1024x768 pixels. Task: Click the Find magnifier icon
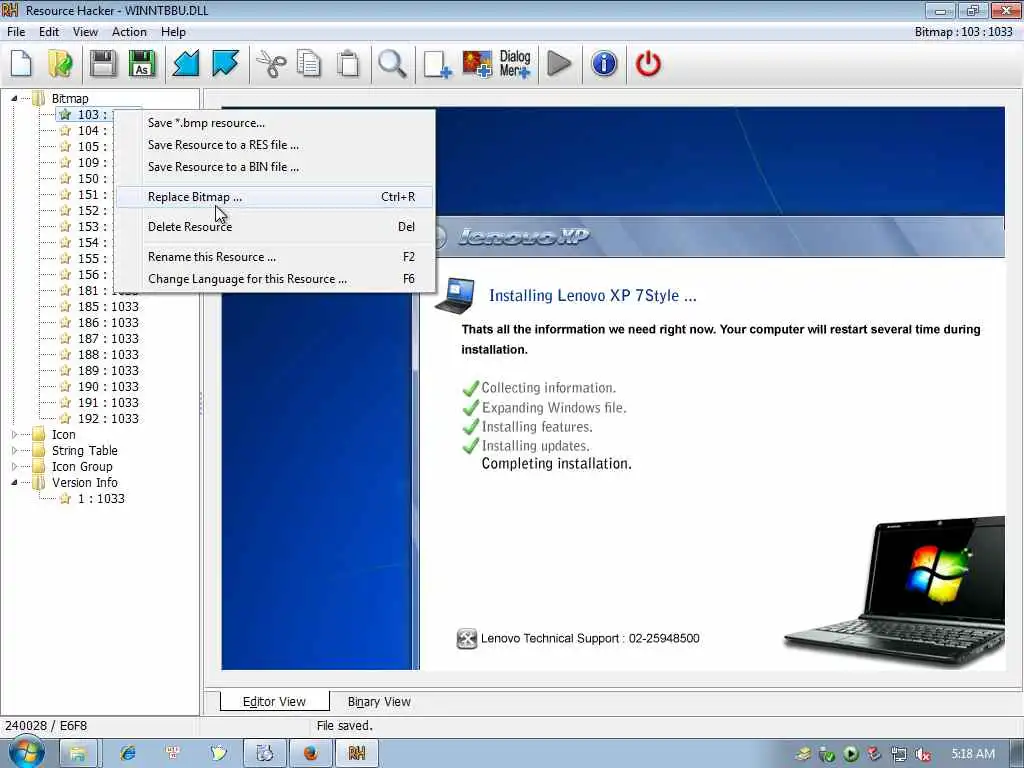(x=392, y=64)
